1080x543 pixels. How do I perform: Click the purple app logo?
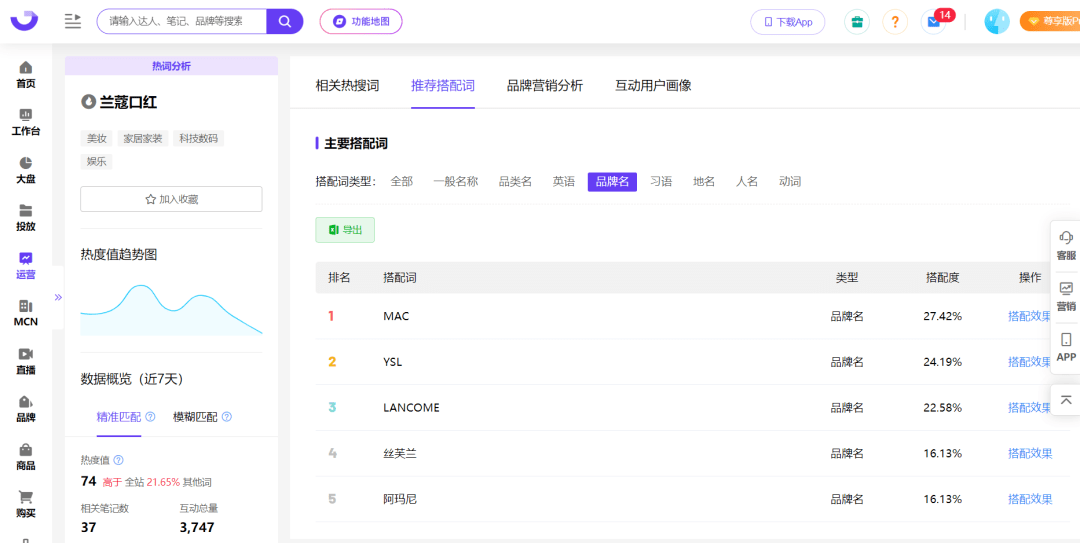point(25,21)
